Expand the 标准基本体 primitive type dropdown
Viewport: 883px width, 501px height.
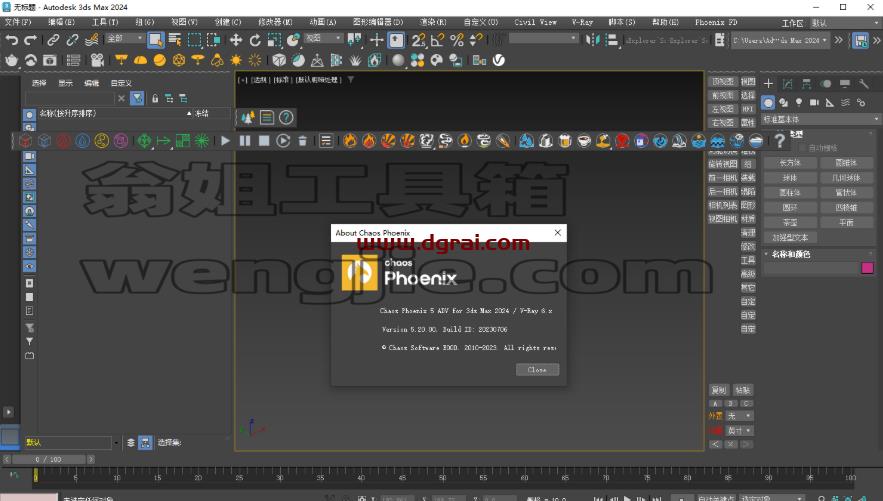[x=820, y=119]
